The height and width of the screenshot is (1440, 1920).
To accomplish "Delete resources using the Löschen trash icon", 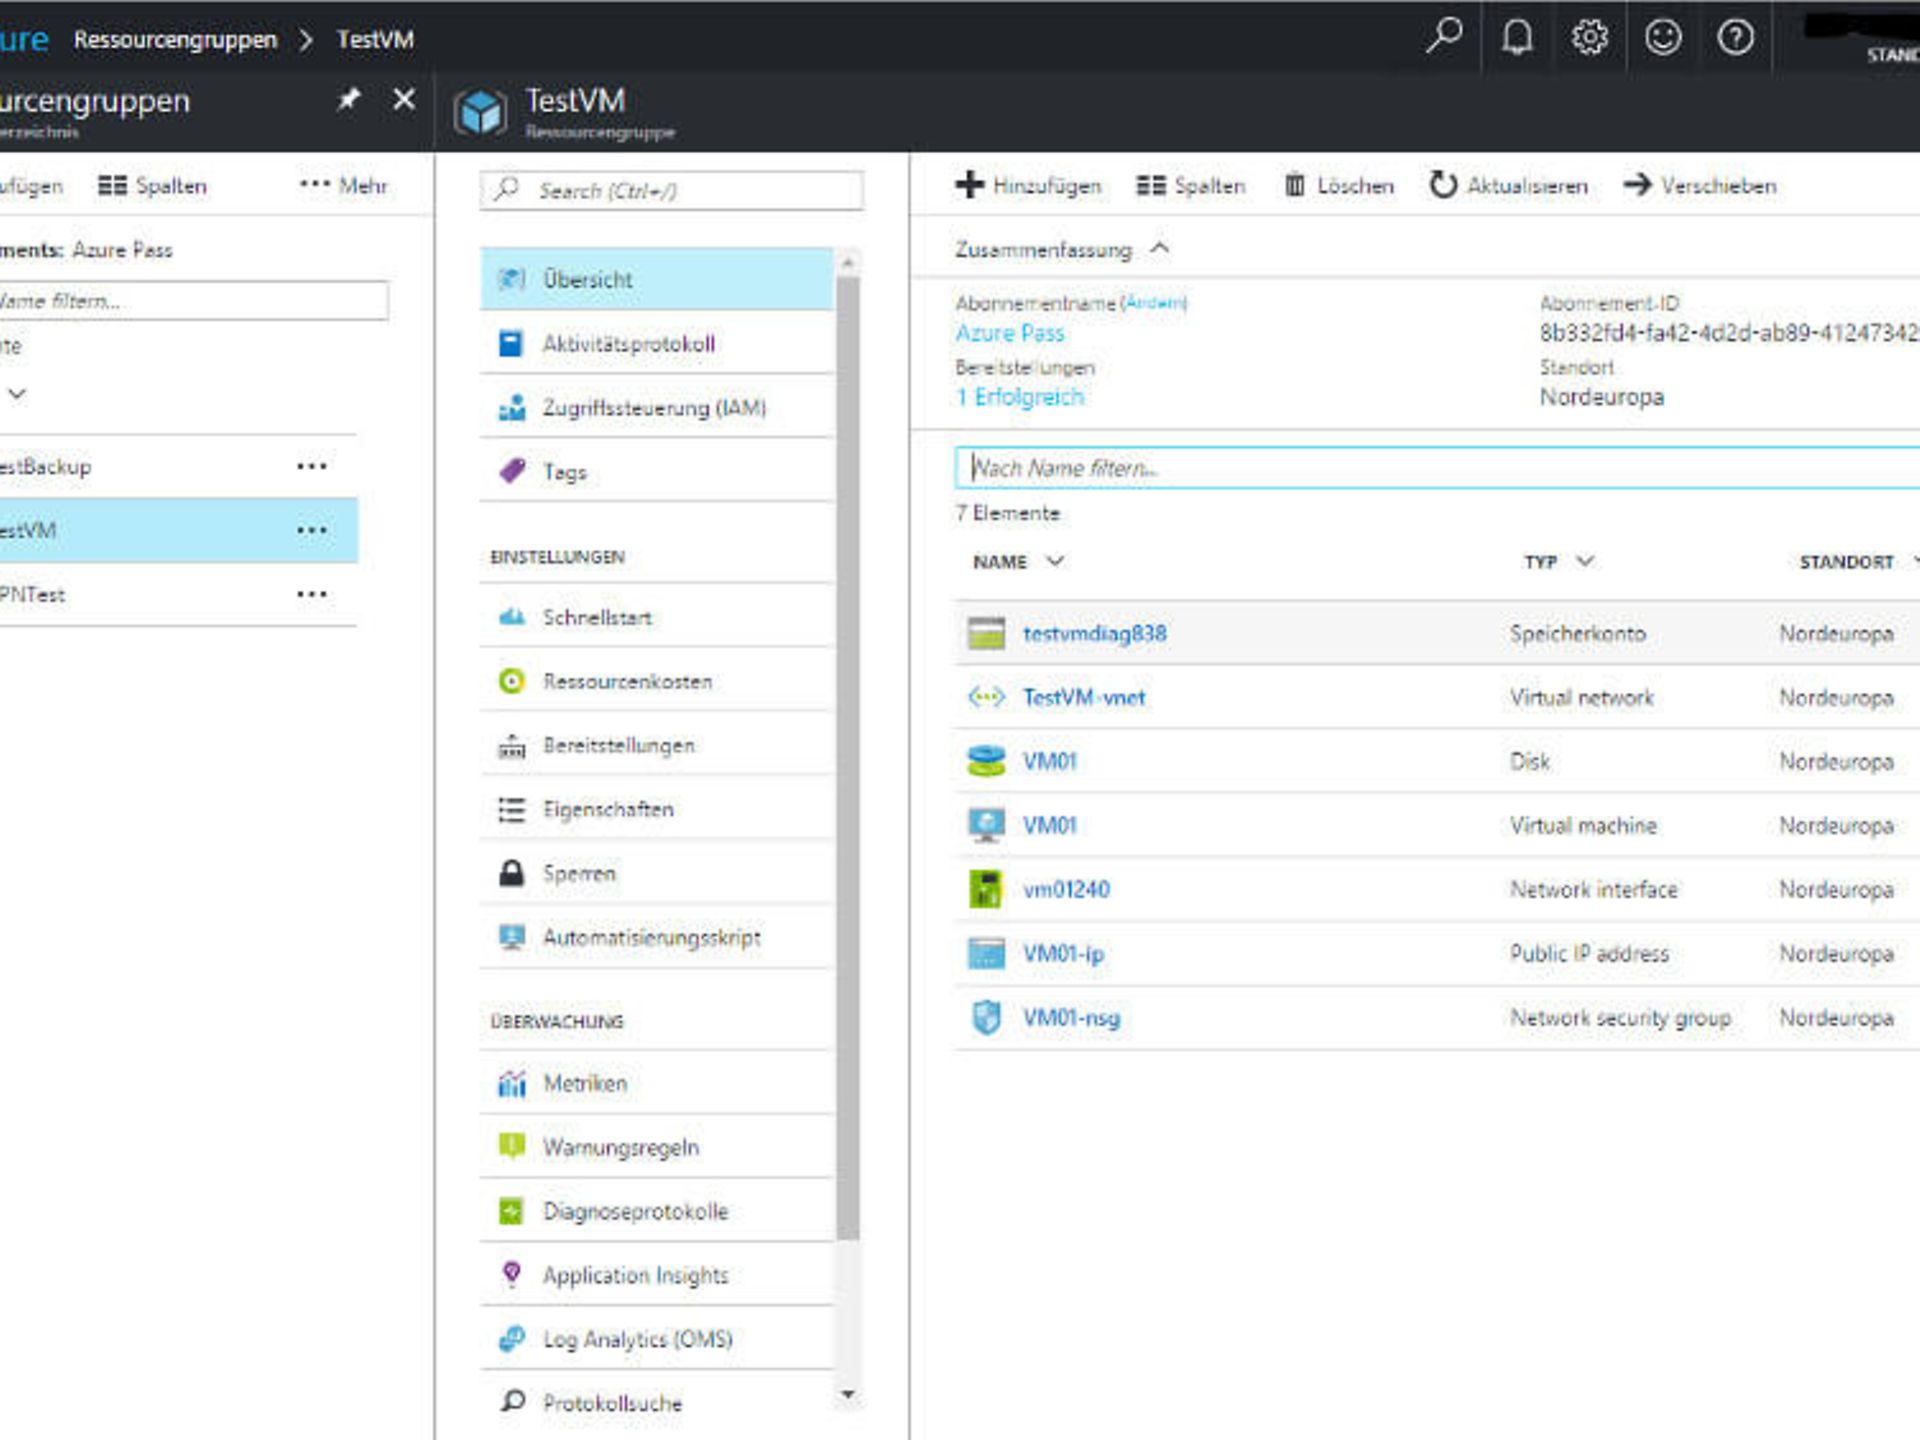I will click(x=1295, y=185).
